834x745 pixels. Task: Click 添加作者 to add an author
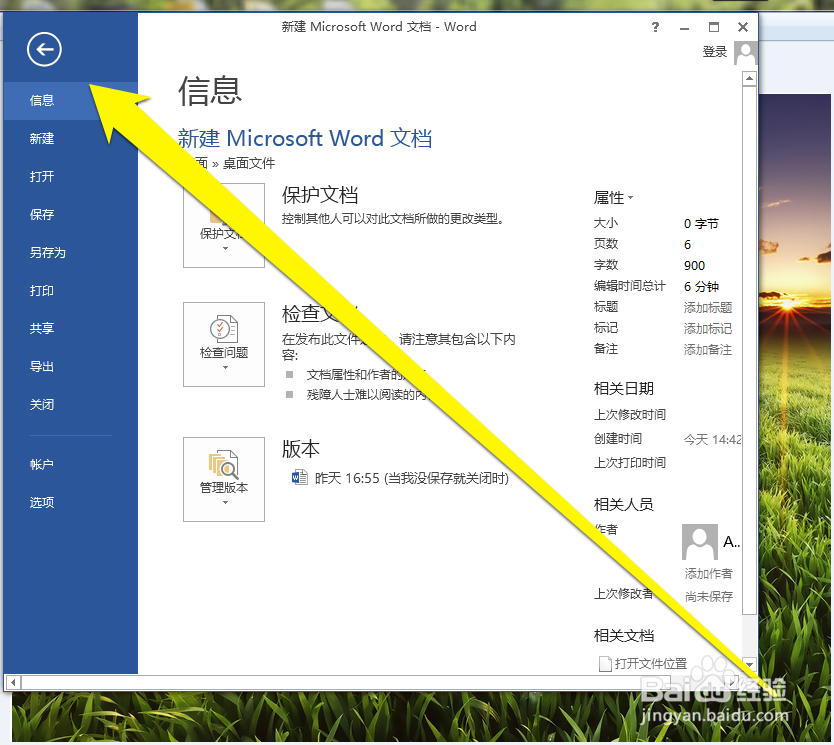pos(708,573)
